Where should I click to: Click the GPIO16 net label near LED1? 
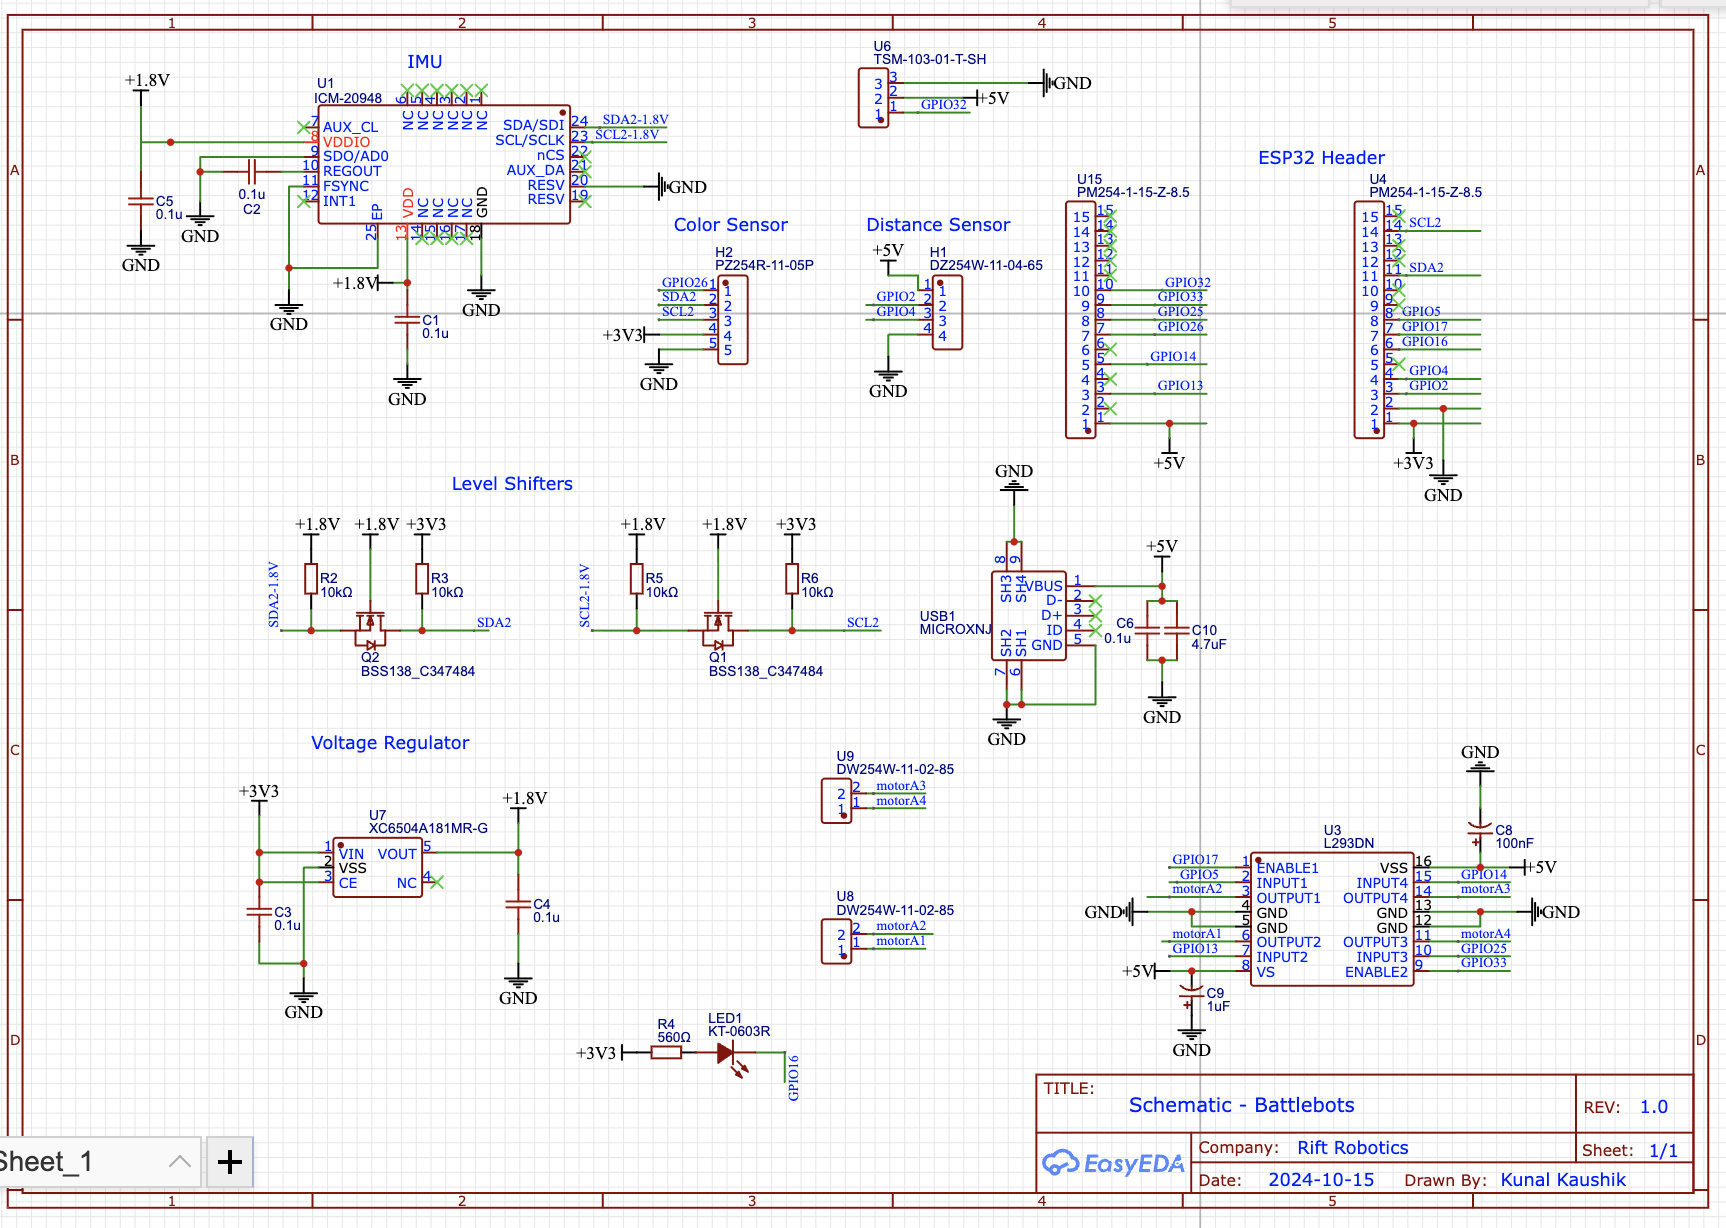793,1078
